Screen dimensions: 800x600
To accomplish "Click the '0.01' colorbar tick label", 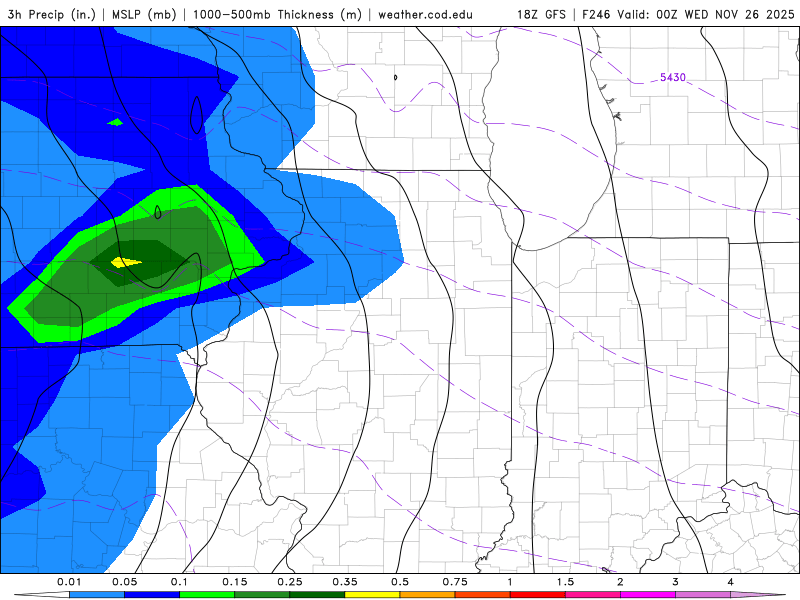I will [x=69, y=582].
